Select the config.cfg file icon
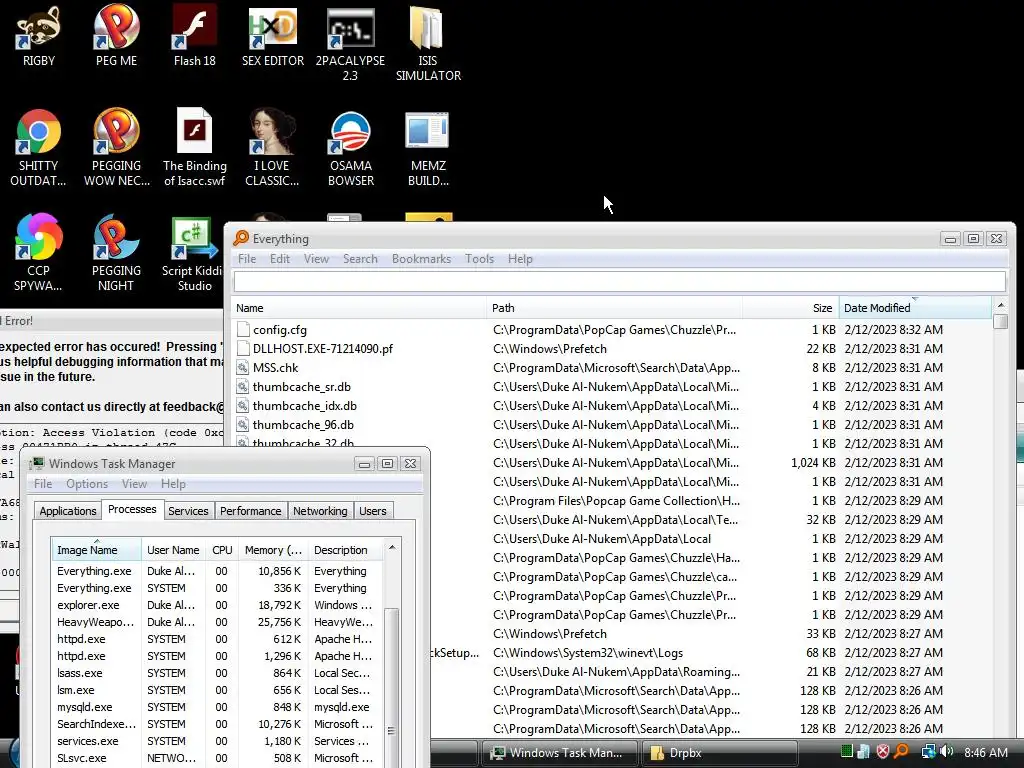The height and width of the screenshot is (768, 1024). [243, 330]
